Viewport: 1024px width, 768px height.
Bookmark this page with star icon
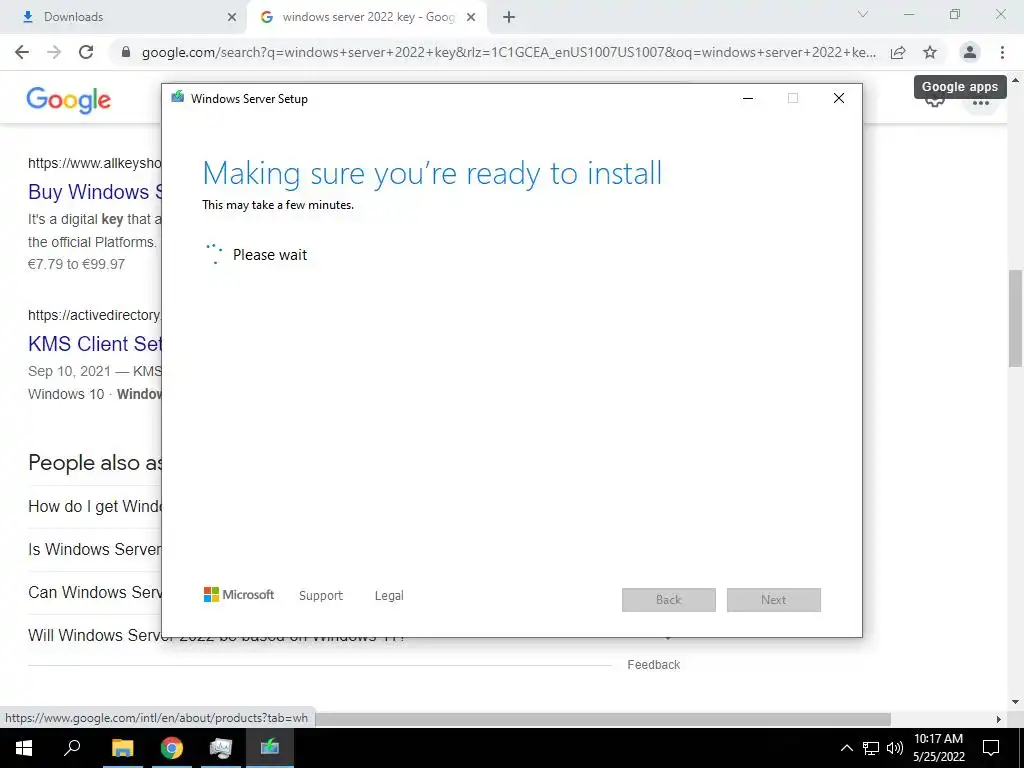tap(930, 52)
